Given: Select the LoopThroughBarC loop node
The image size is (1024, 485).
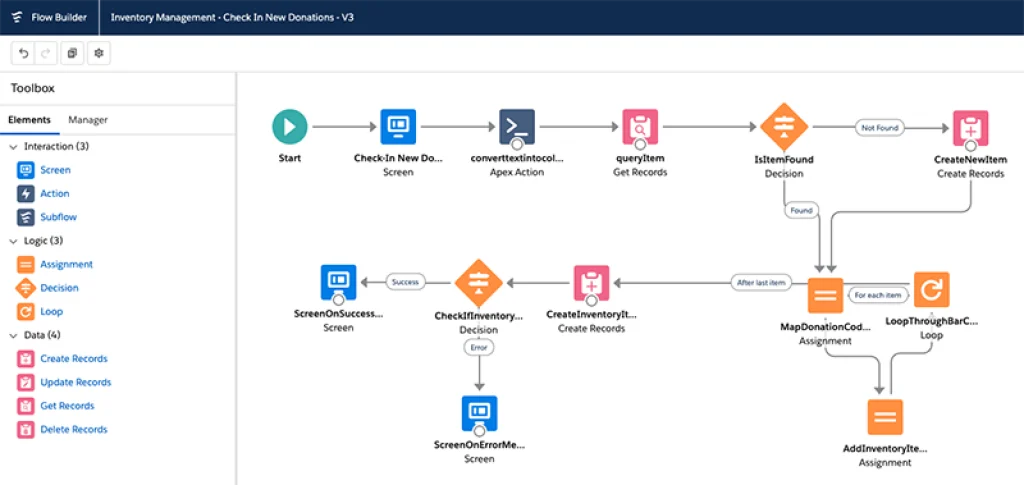Looking at the screenshot, I should tap(931, 290).
